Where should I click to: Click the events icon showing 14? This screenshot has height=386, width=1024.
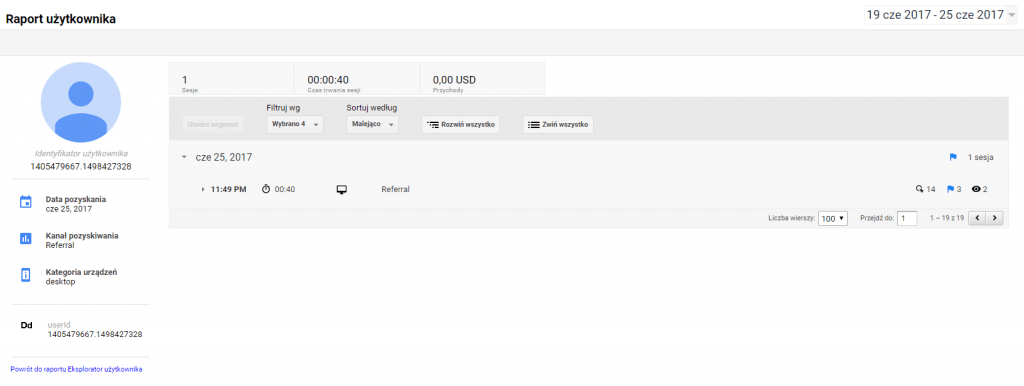point(919,189)
